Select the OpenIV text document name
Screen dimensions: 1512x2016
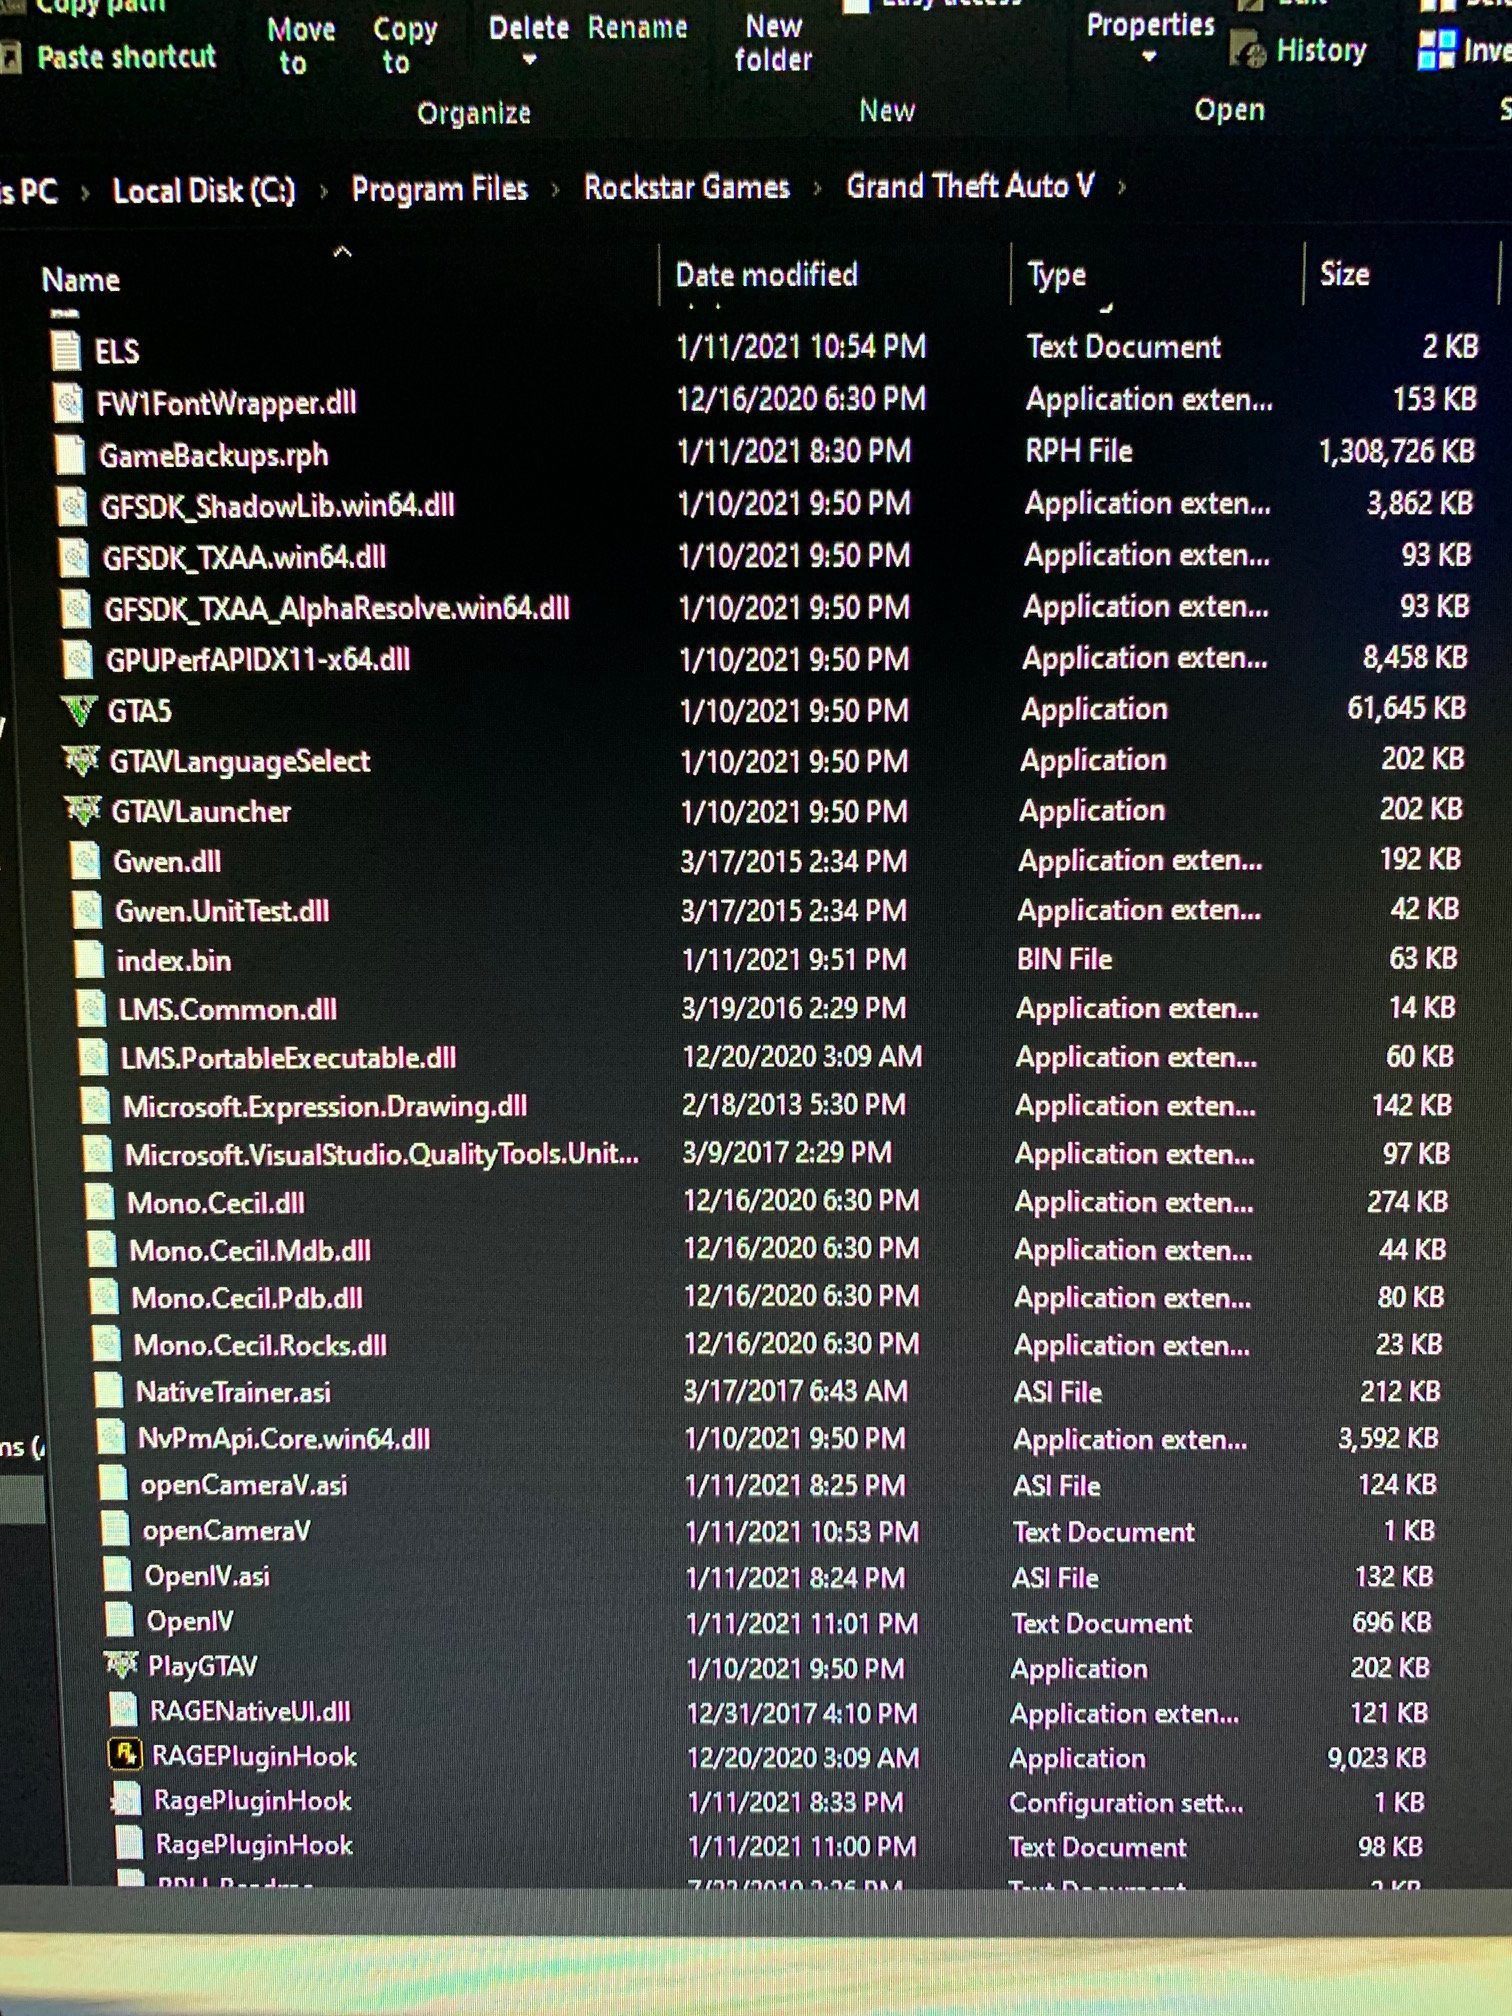(x=189, y=1621)
